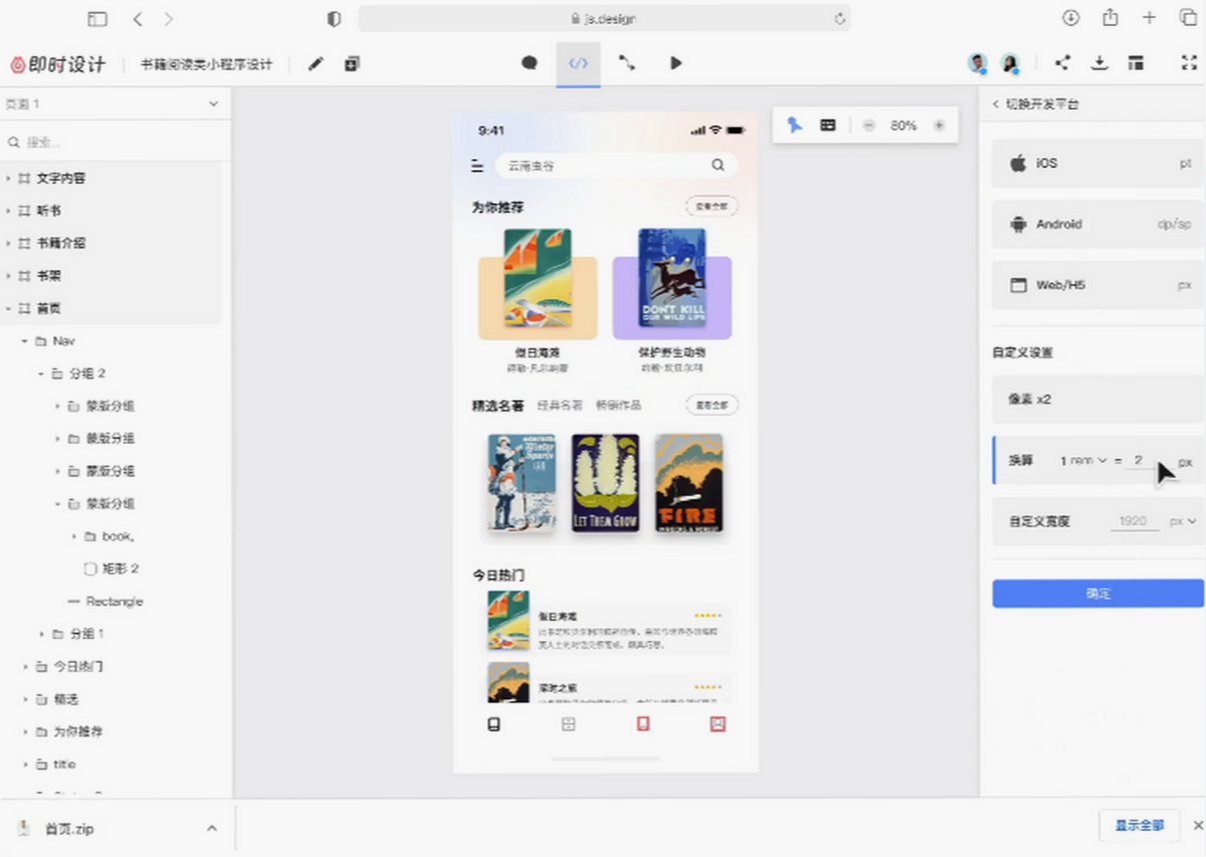Open the share icon in top toolbar

point(1063,63)
